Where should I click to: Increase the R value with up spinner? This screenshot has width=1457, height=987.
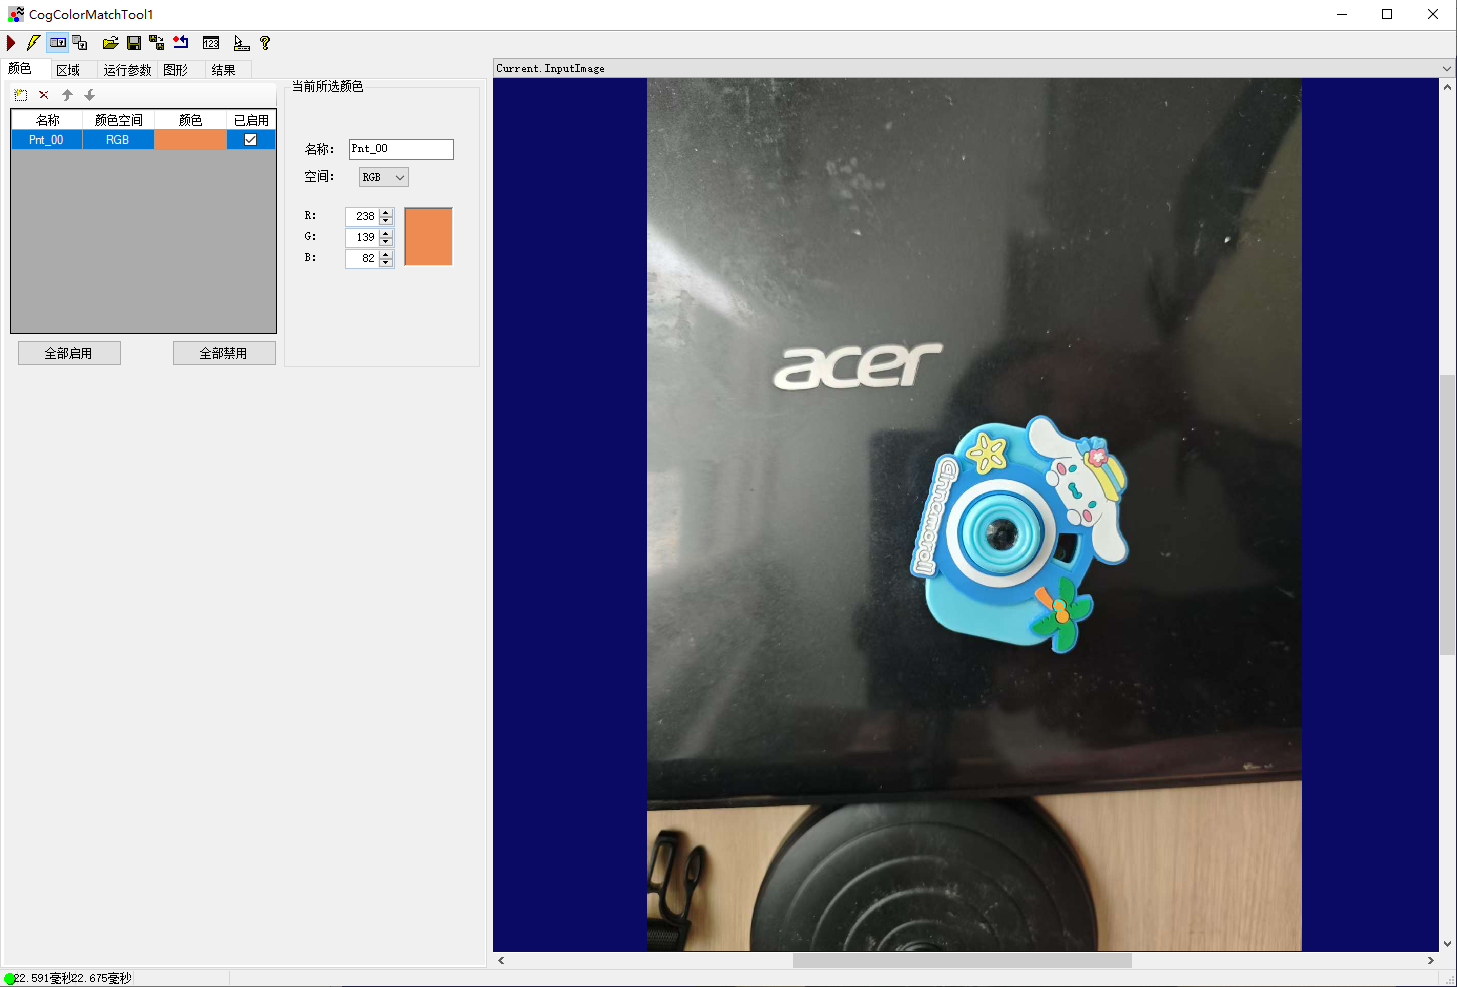click(x=386, y=212)
